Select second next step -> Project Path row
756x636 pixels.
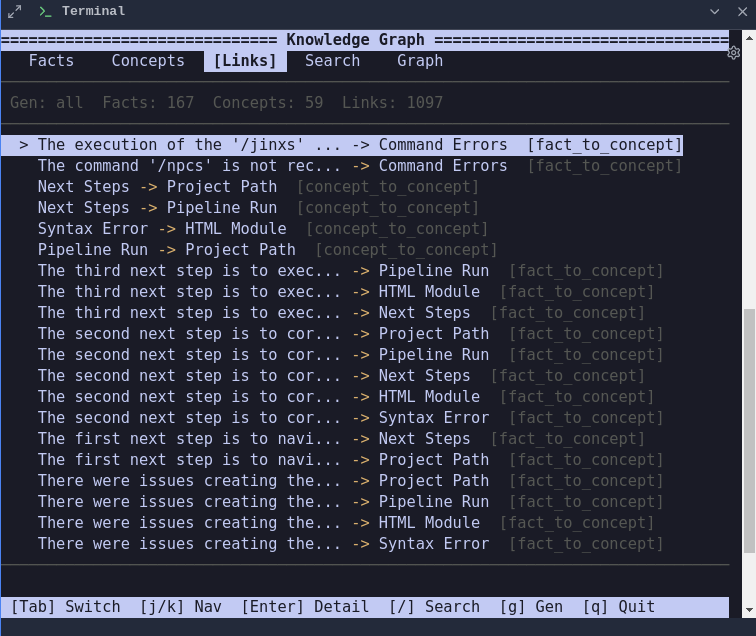coord(350,334)
